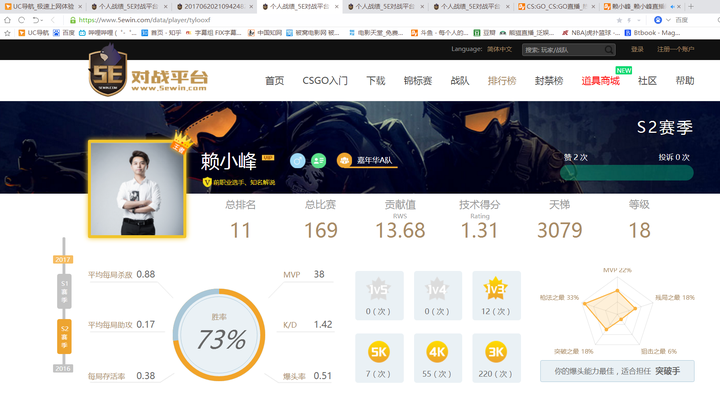This screenshot has width=720, height=405.
Task: Select the S2 赛季 timeline marker
Action: [x=64, y=337]
